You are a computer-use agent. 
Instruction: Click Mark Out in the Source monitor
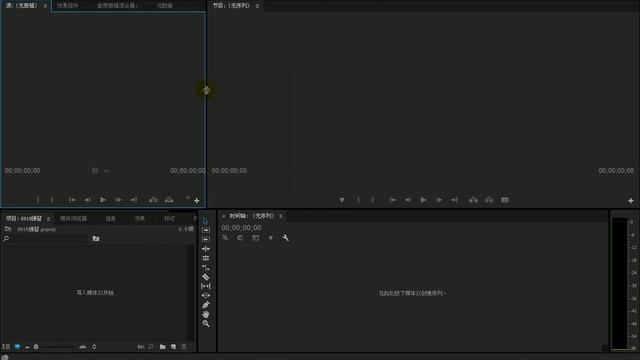pyautogui.click(x=52, y=200)
